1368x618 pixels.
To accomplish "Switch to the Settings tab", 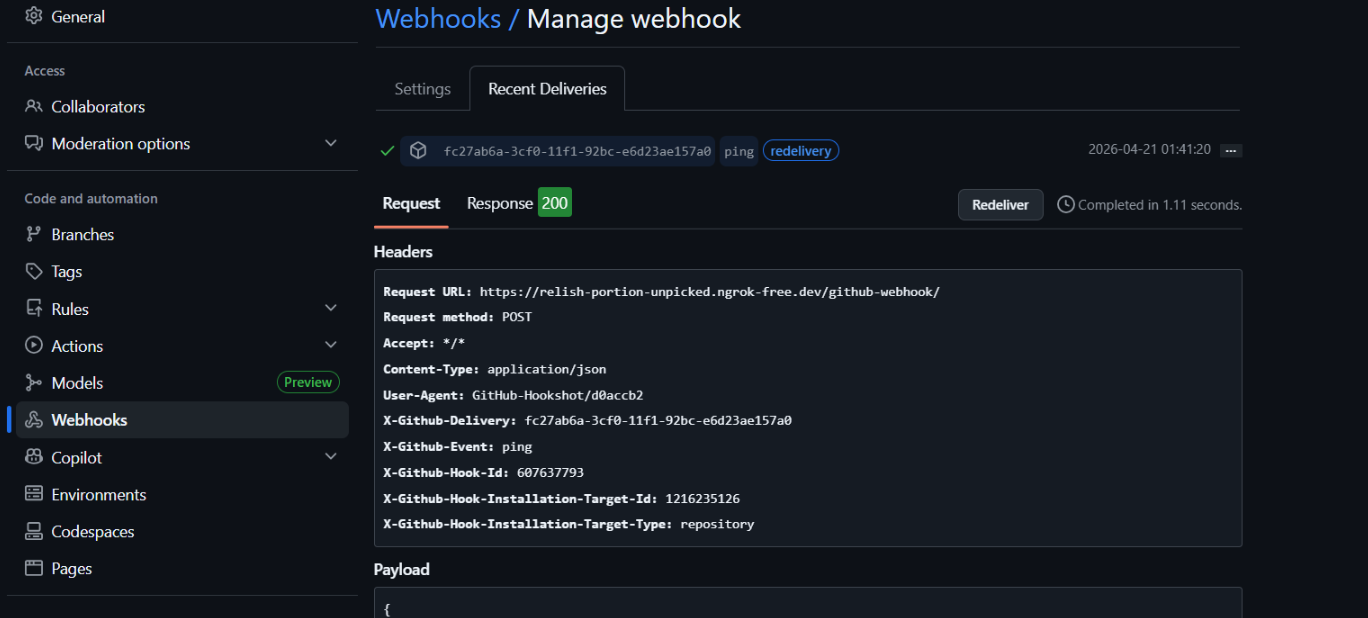I will 423,89.
